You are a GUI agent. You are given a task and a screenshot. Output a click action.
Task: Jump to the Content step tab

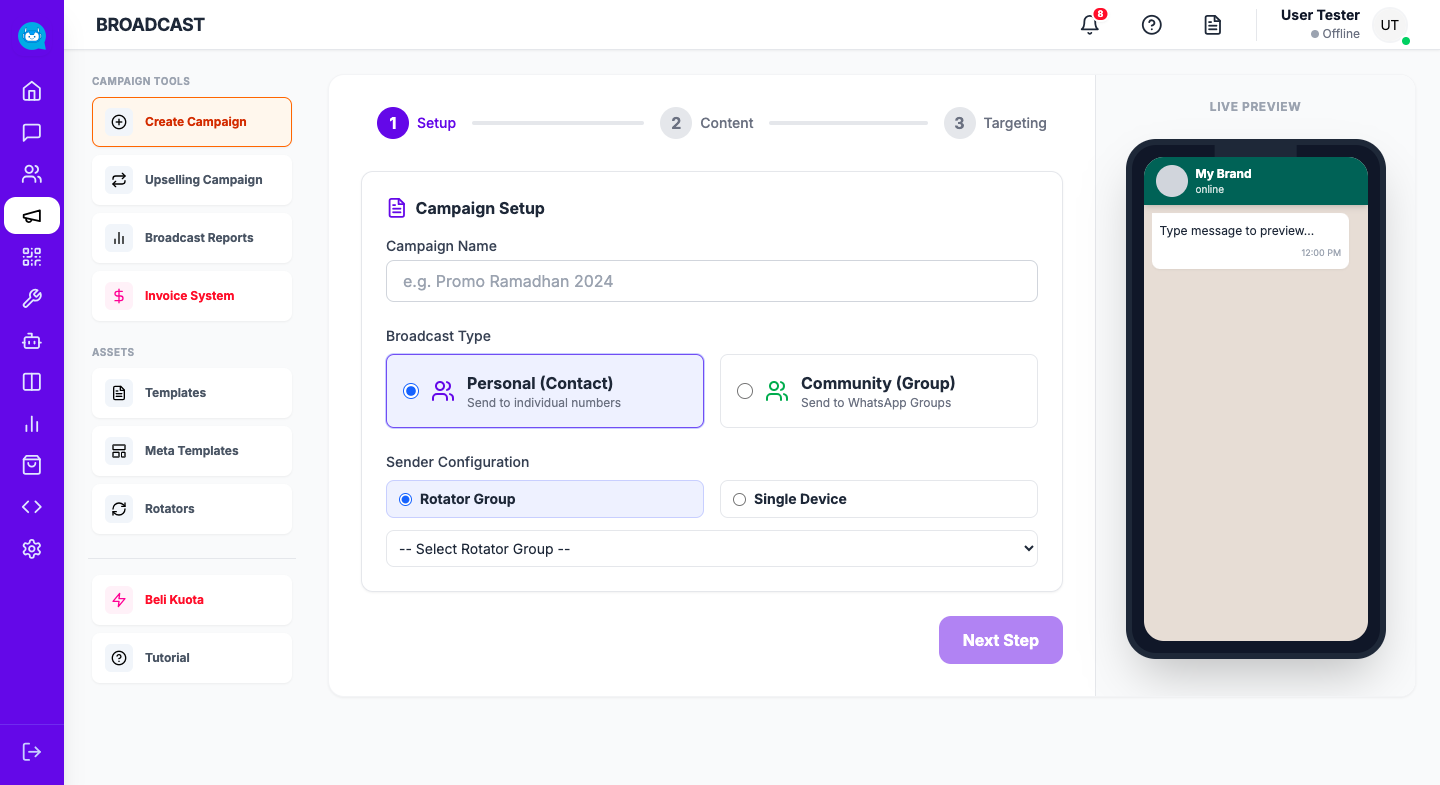(x=706, y=123)
